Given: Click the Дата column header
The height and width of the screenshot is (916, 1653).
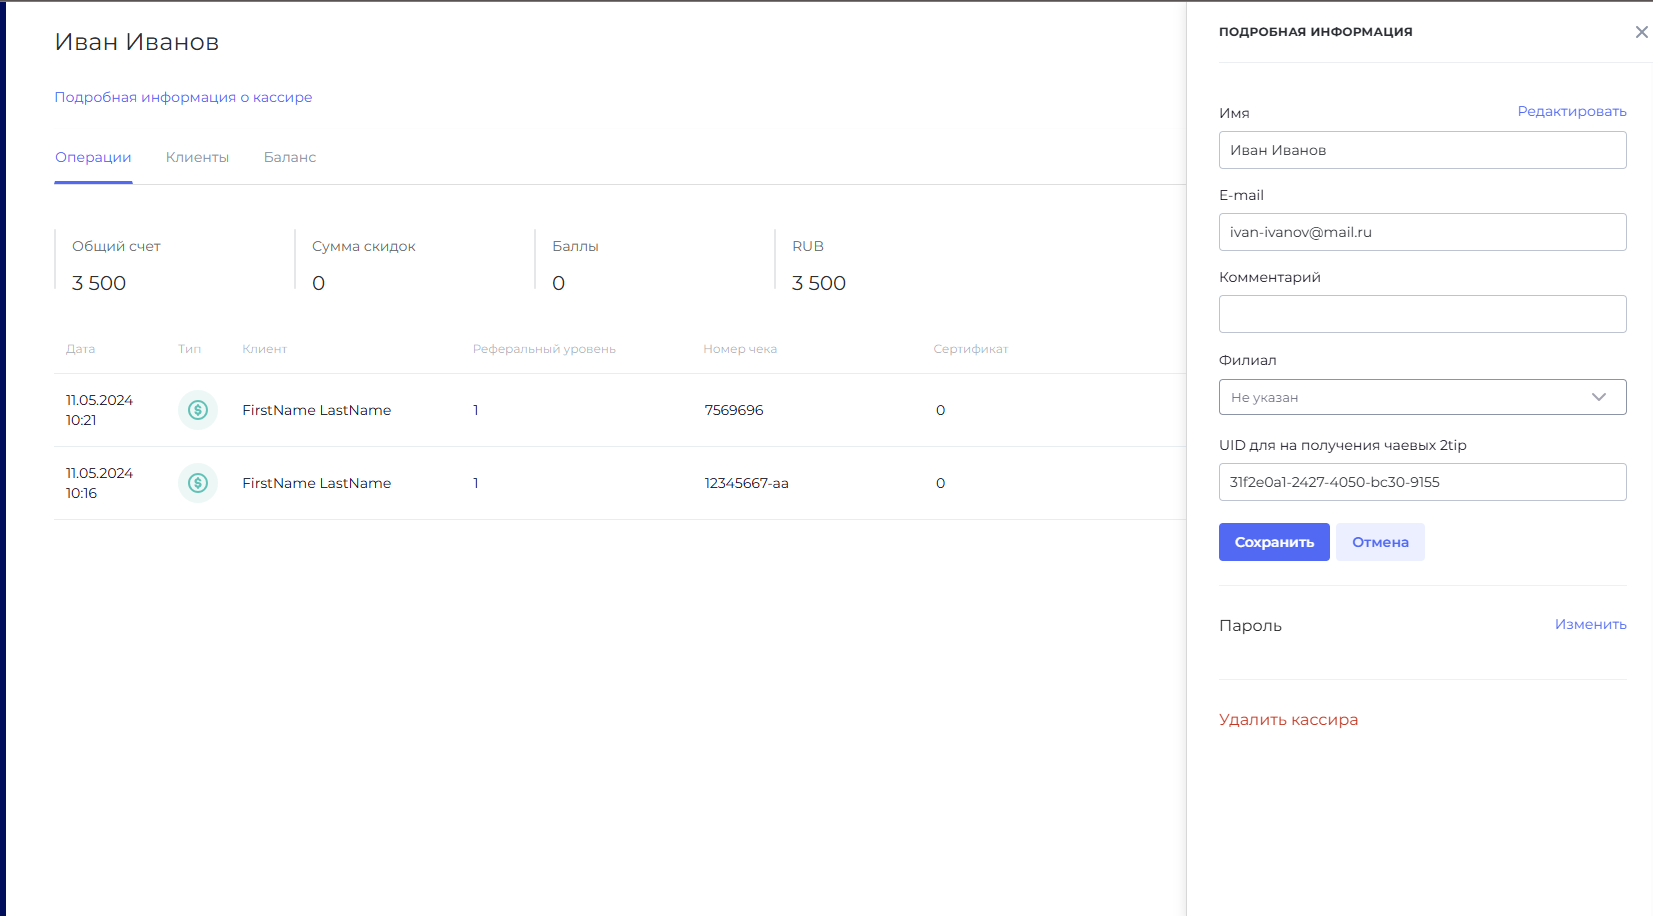Looking at the screenshot, I should point(81,349).
